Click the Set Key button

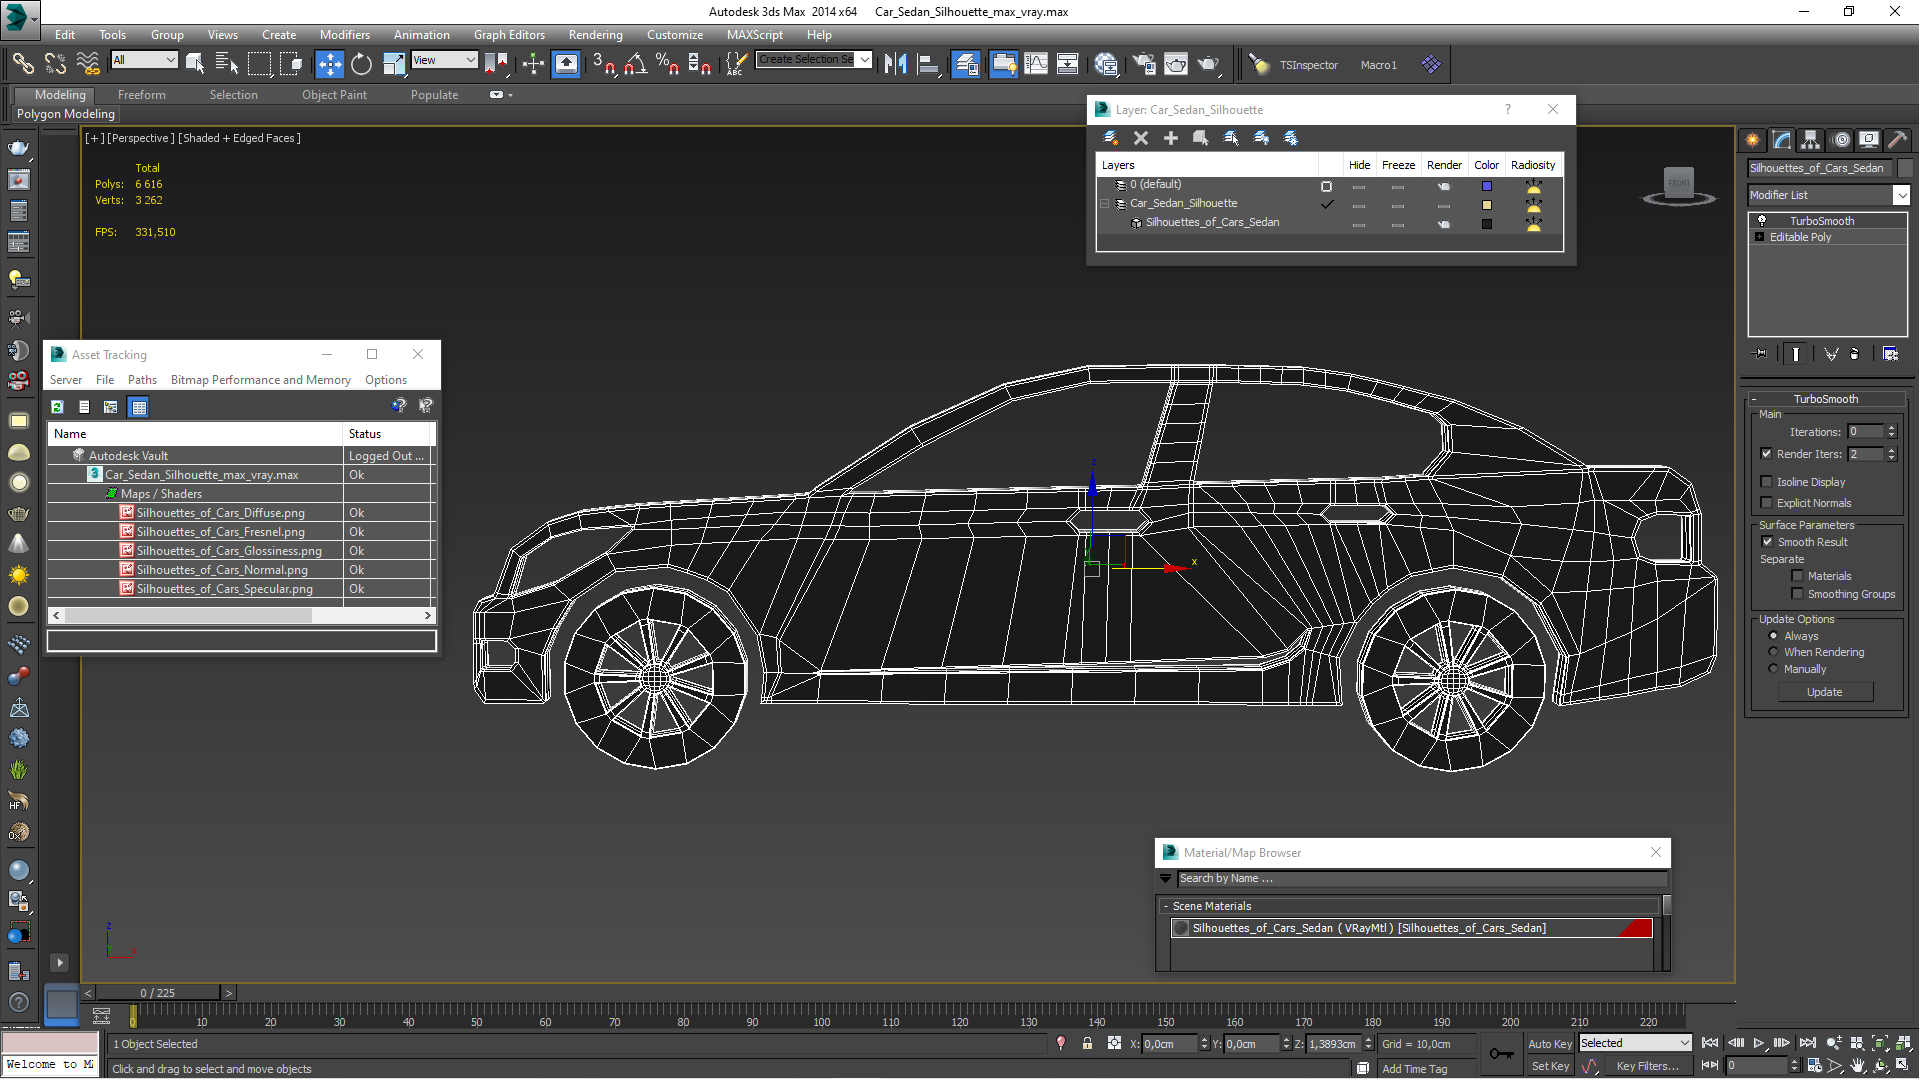[x=1550, y=1066]
